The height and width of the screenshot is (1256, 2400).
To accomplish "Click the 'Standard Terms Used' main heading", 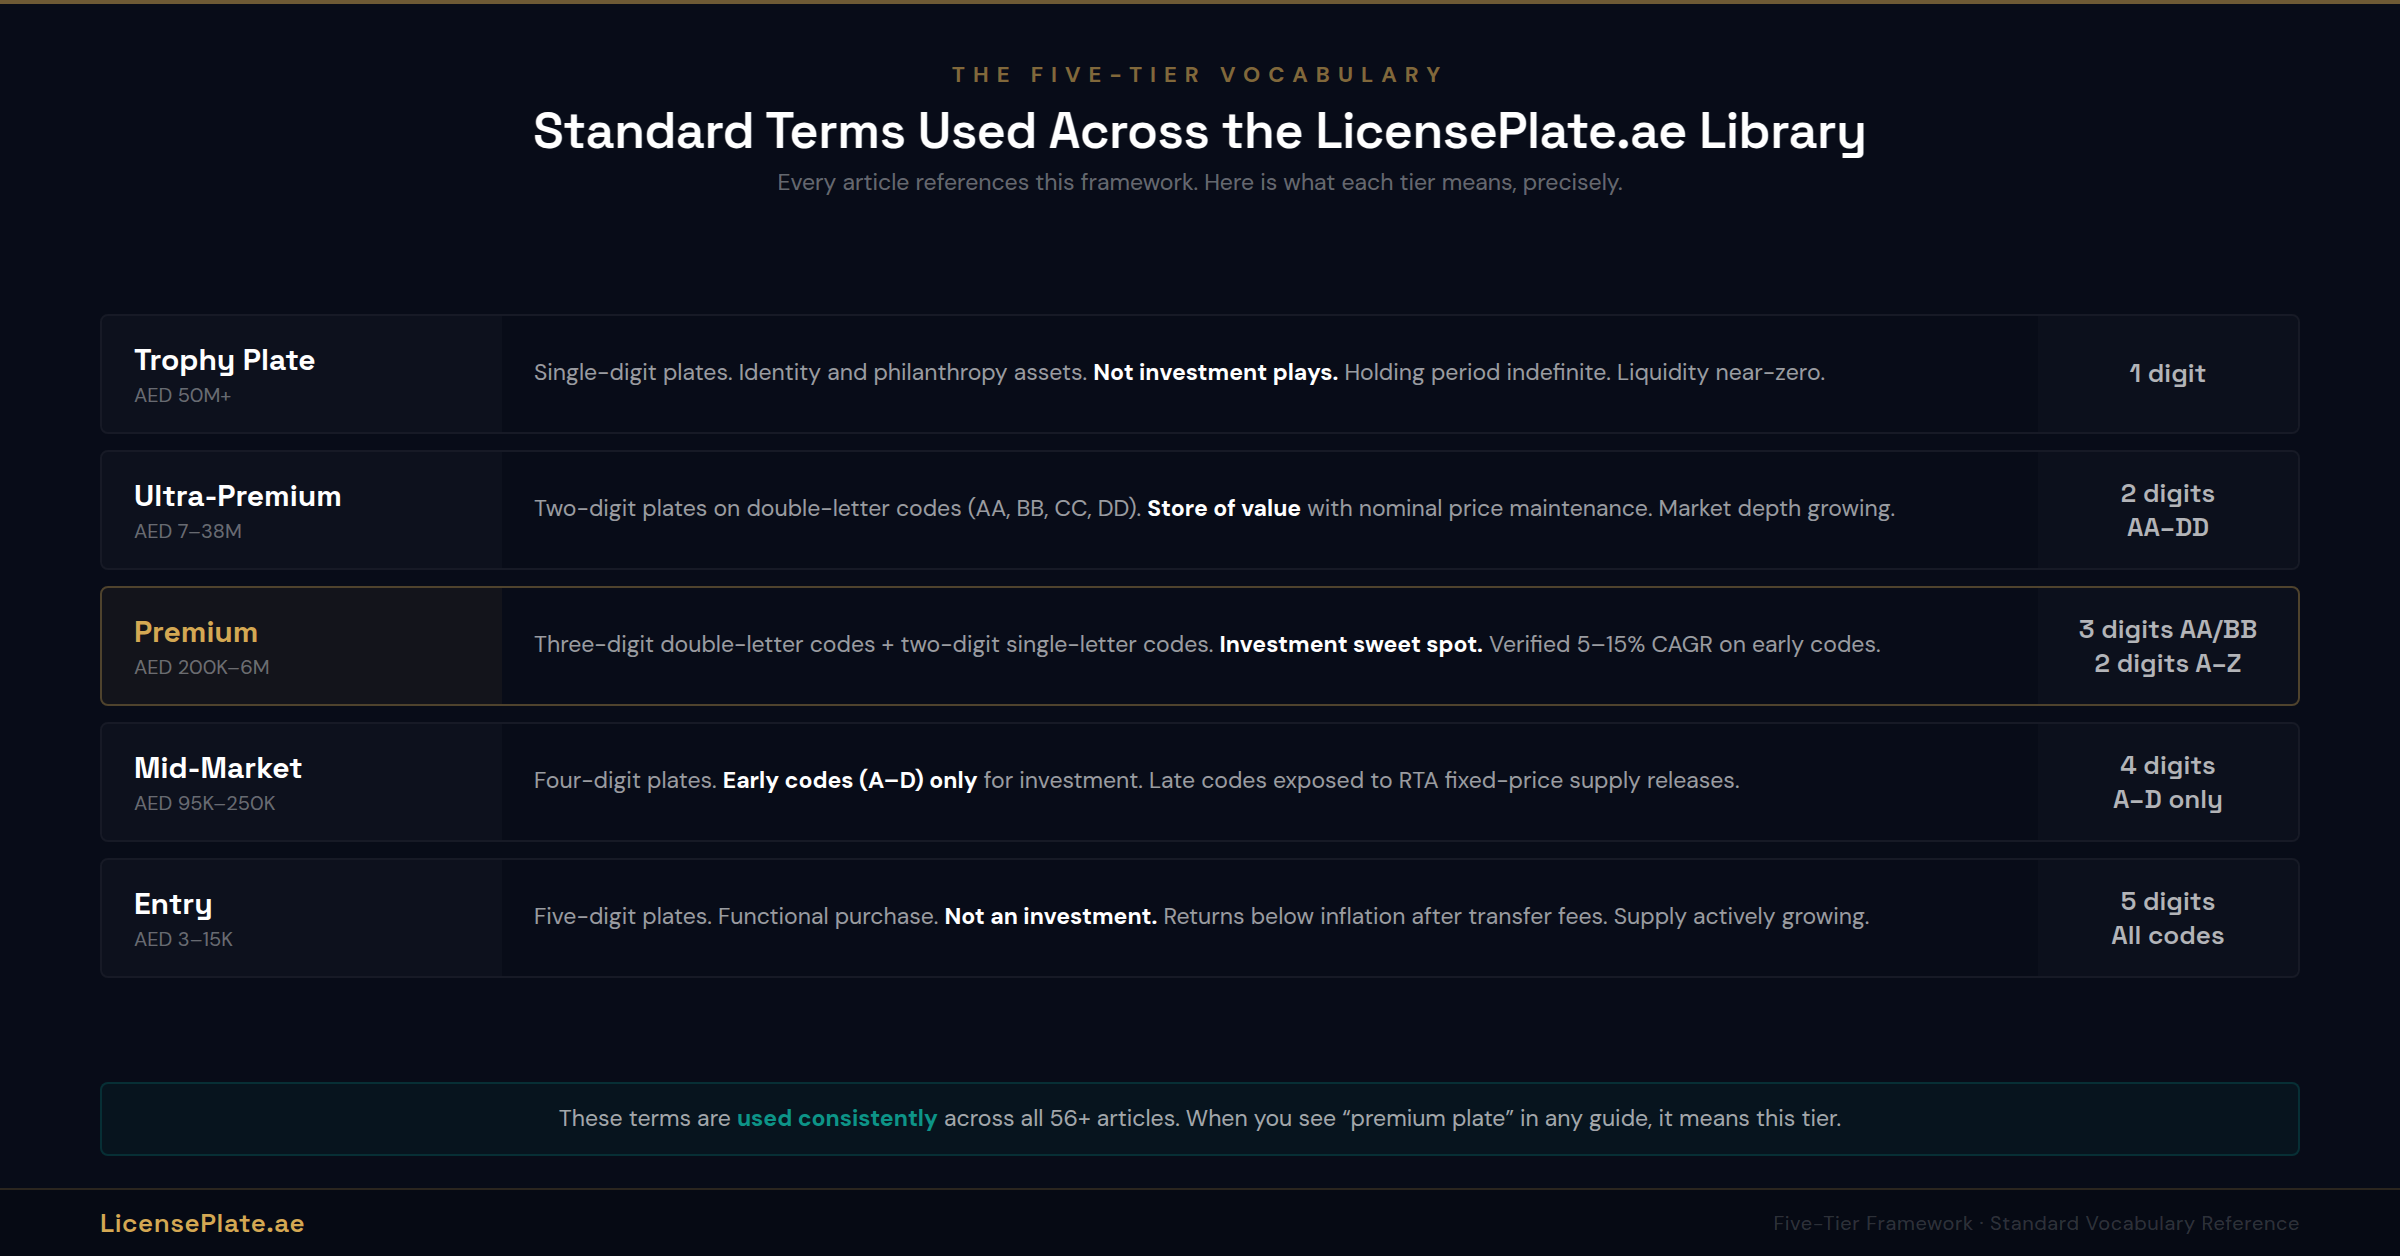I will [1198, 131].
